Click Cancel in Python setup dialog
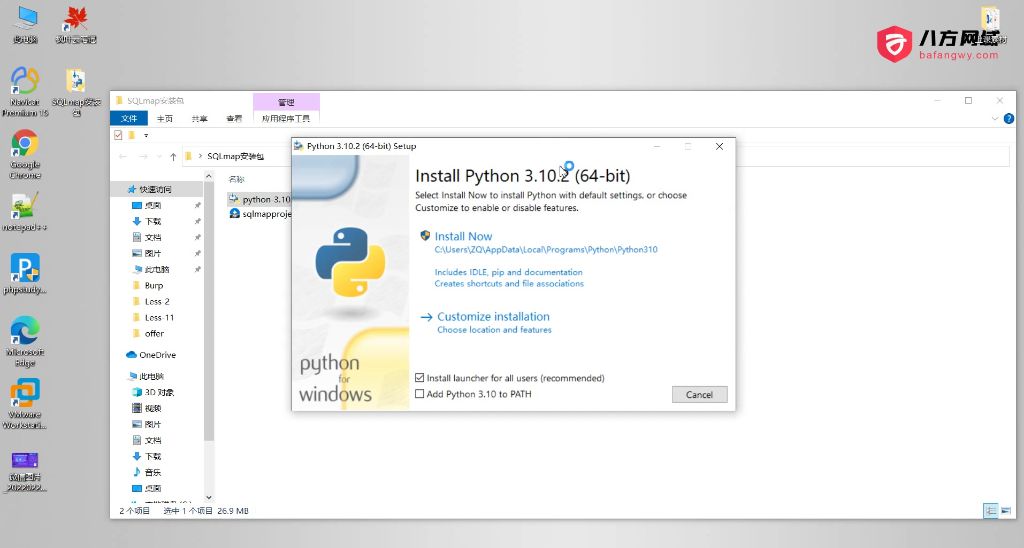 pyautogui.click(x=699, y=395)
